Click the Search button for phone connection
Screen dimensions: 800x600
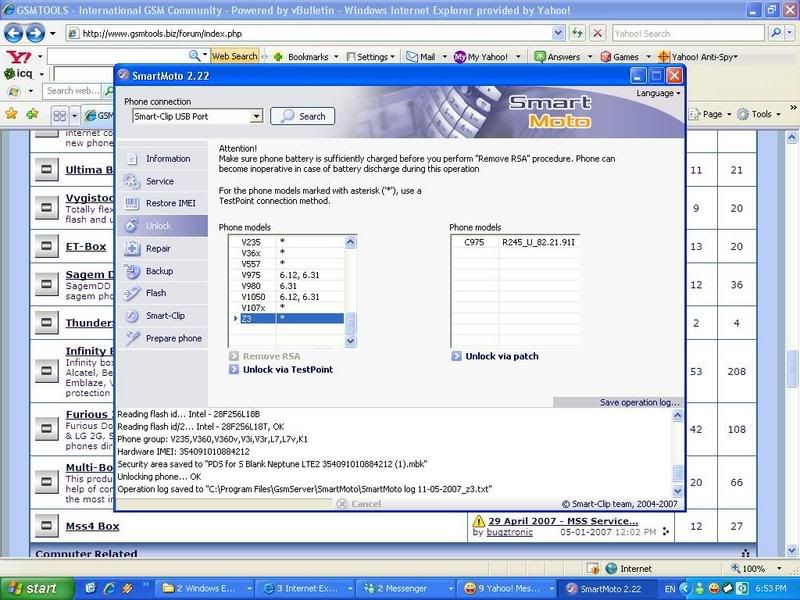pyautogui.click(x=303, y=116)
